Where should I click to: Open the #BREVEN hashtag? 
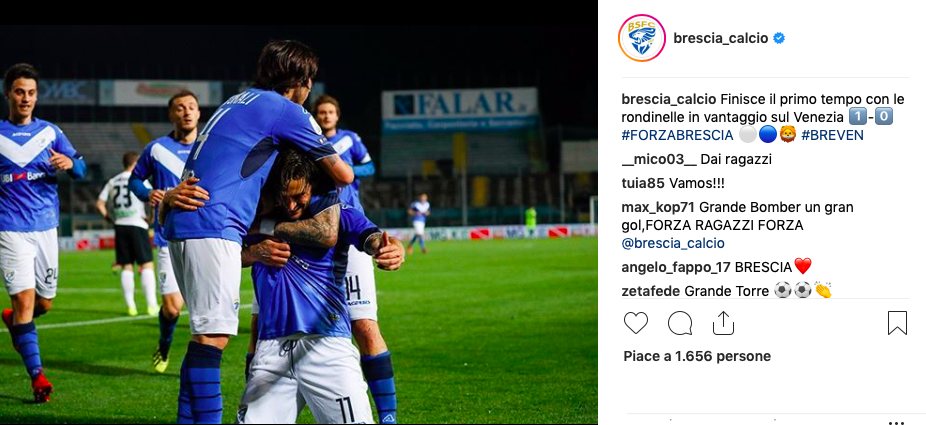pyautogui.click(x=832, y=135)
